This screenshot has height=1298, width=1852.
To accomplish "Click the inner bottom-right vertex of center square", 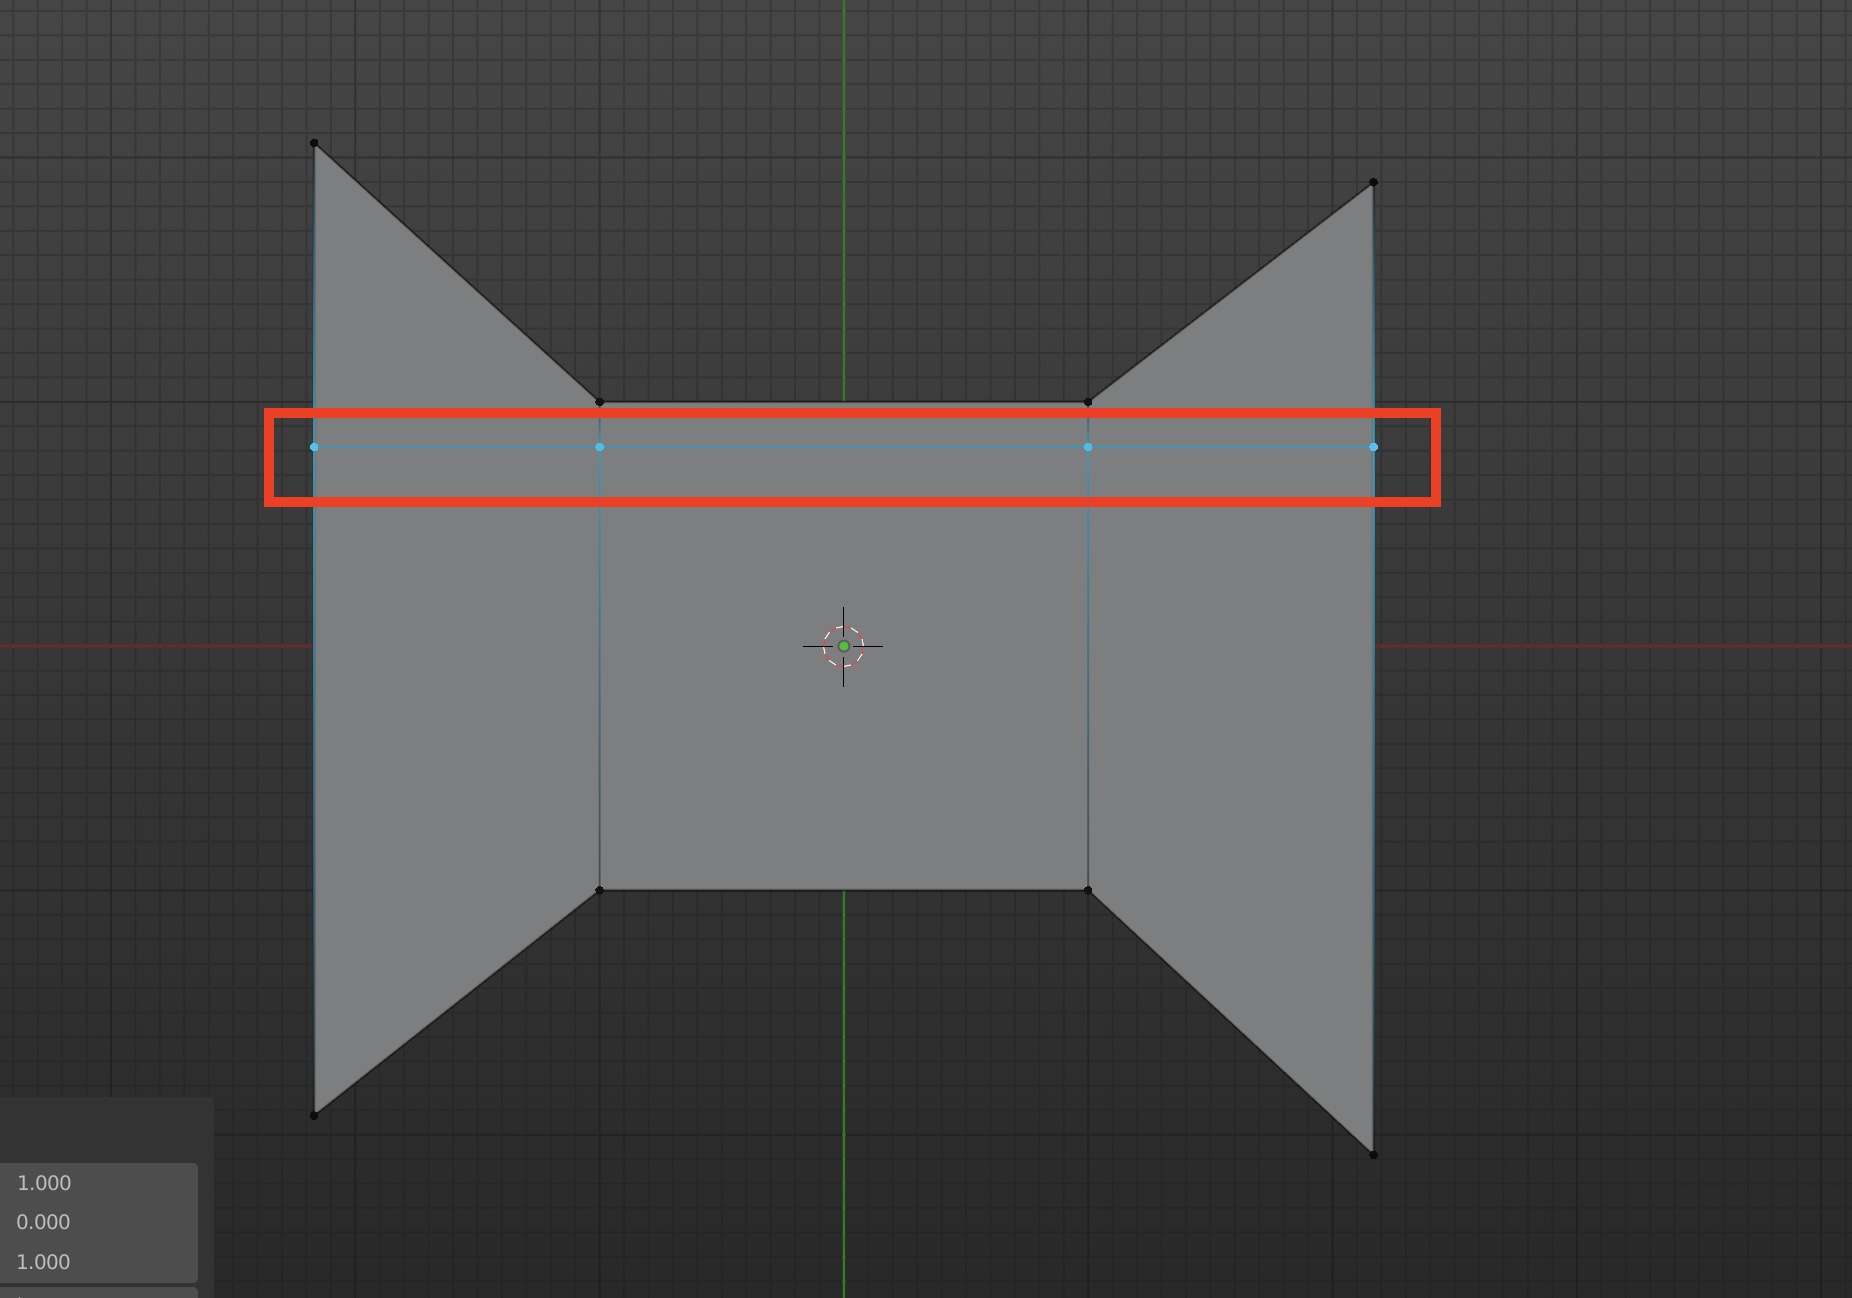I will pyautogui.click(x=1088, y=890).
